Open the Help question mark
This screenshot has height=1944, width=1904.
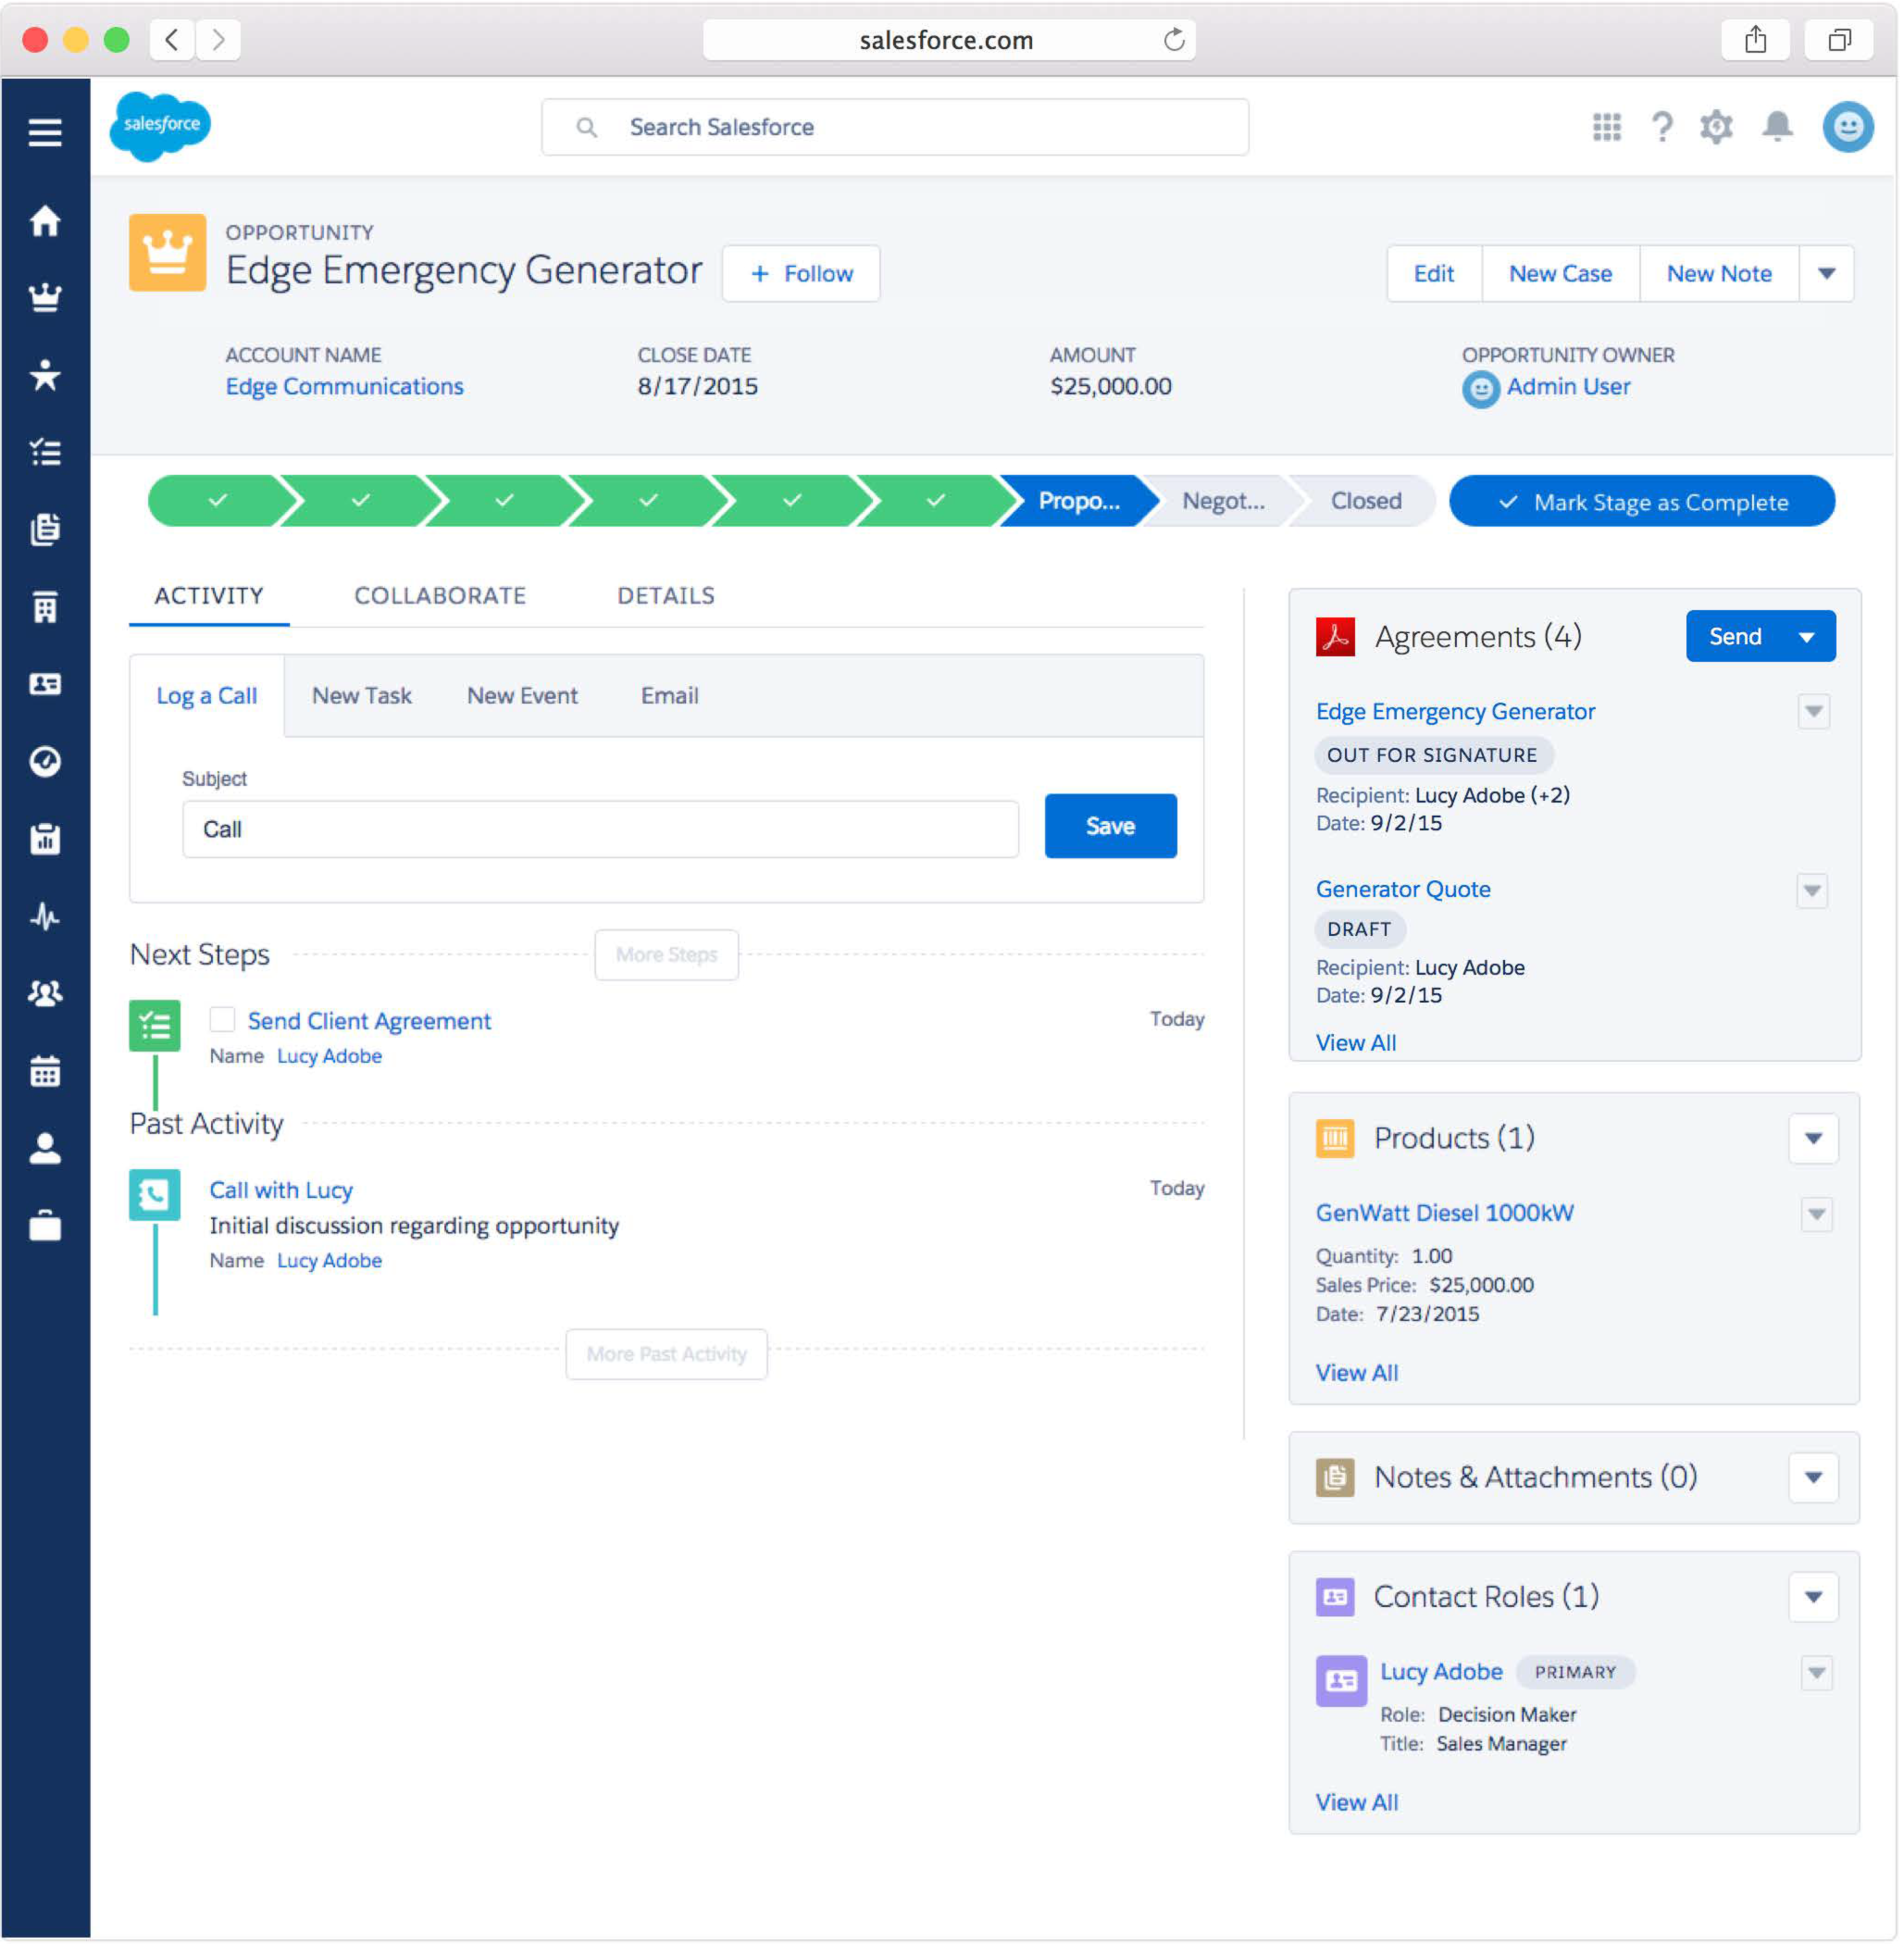1662,127
